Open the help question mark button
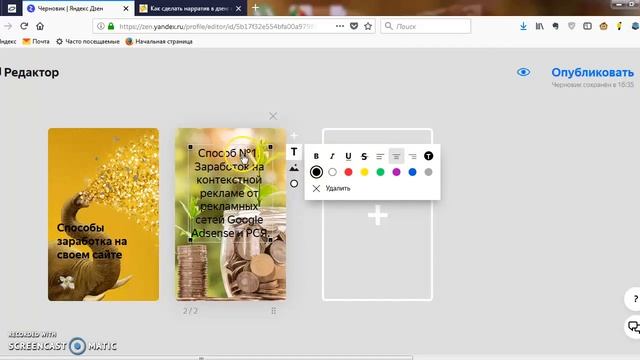This screenshot has height=360, width=640. (634, 299)
